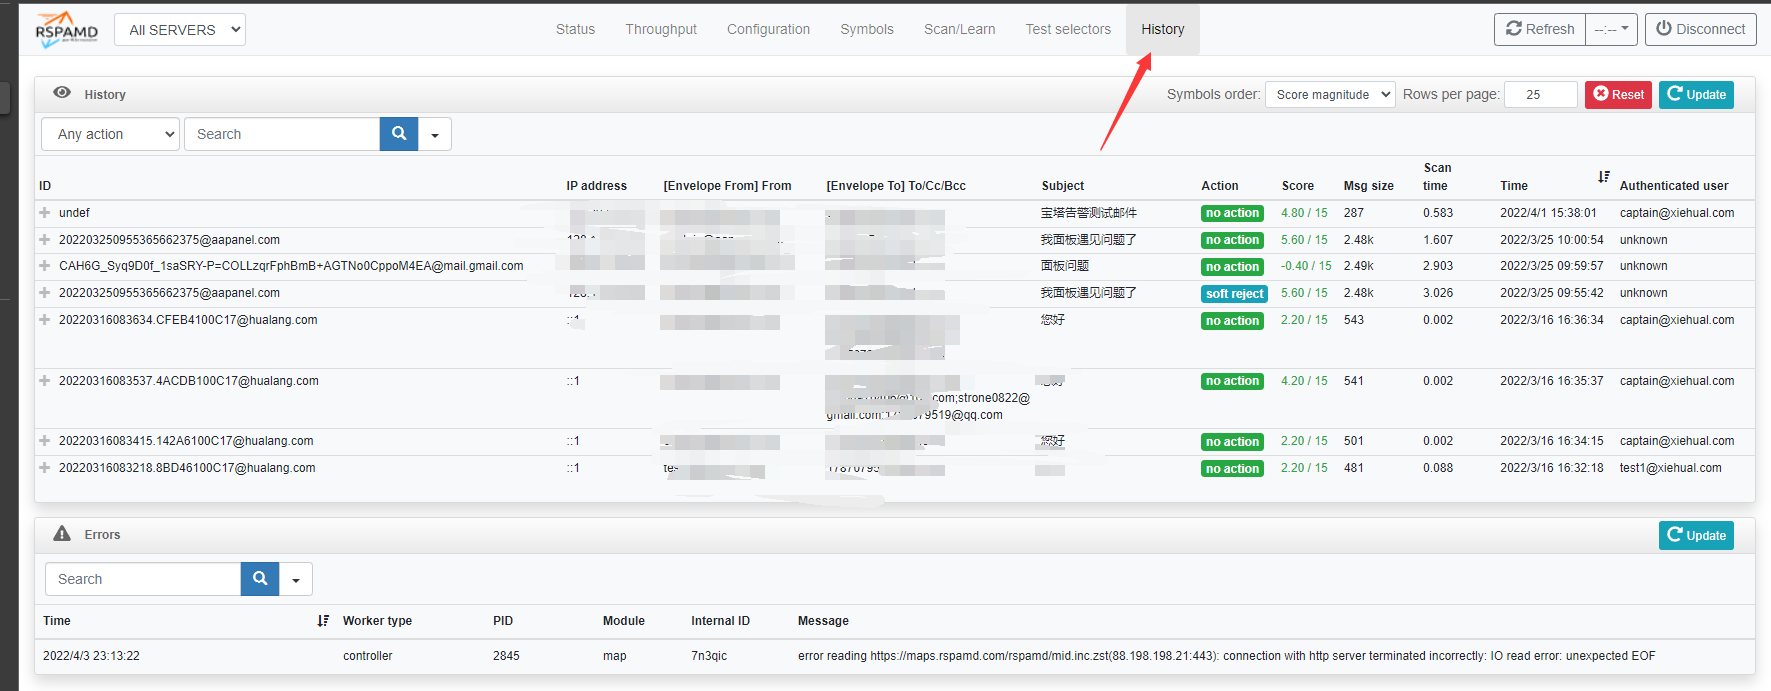Reset the history with the Reset button
Viewport: 1771px width, 691px height.
coord(1618,95)
